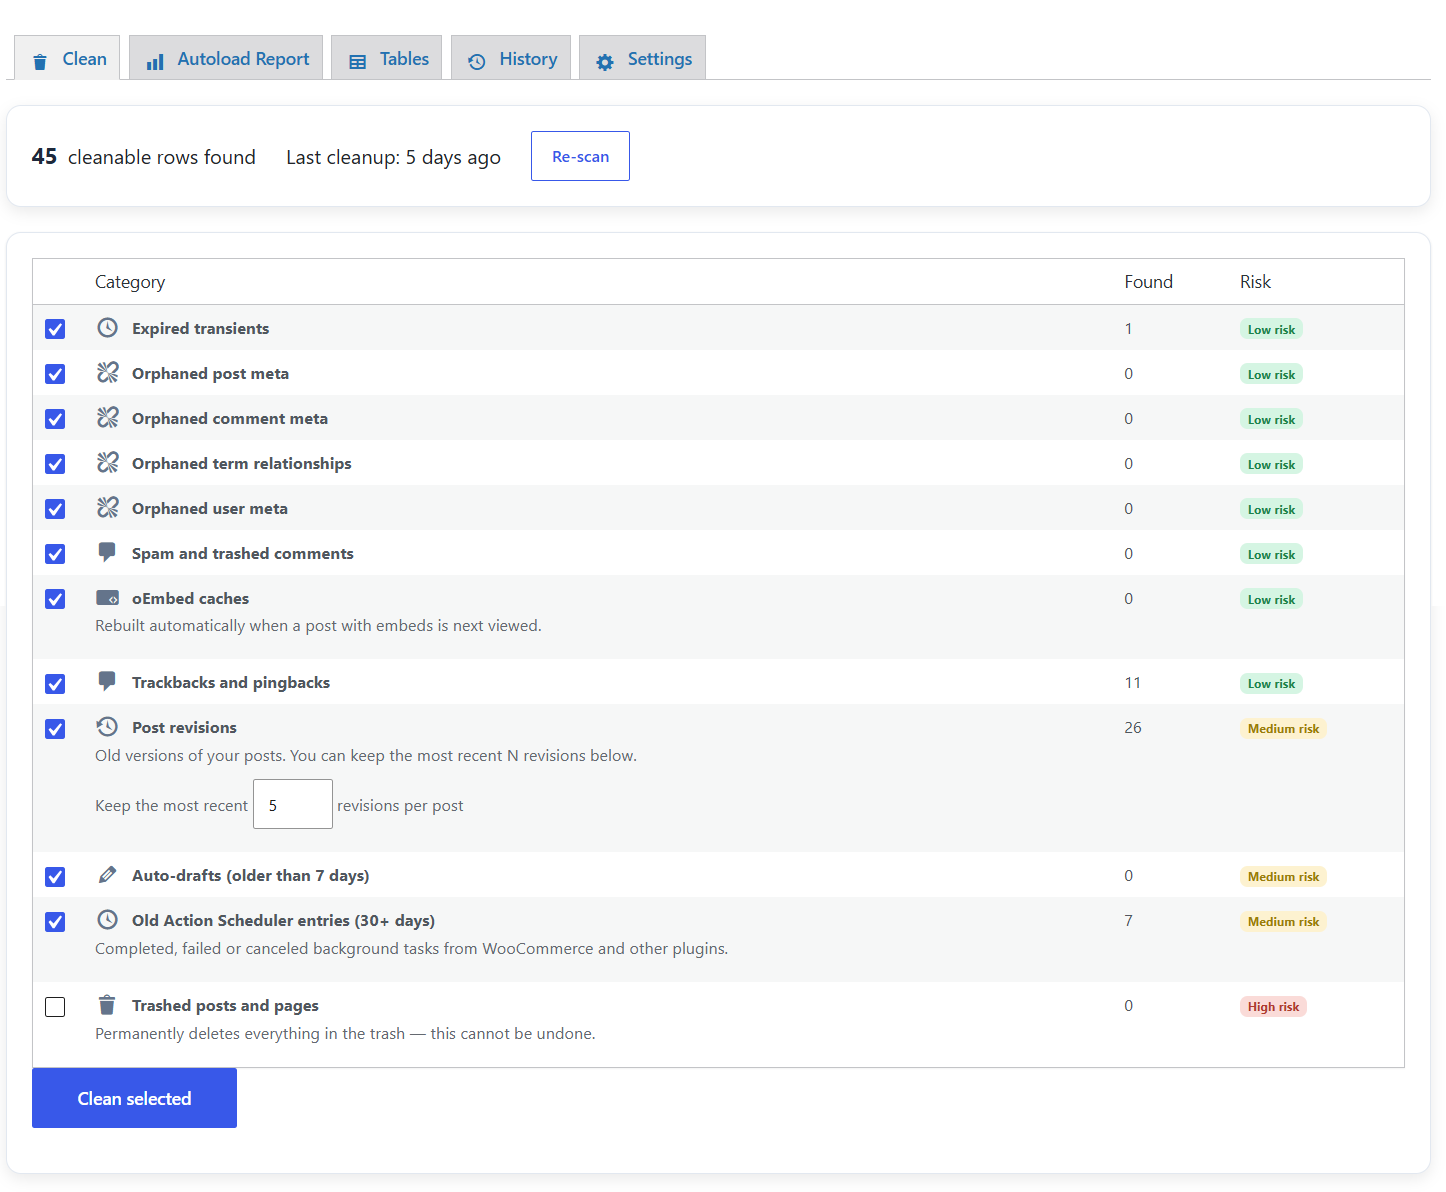Click the Medium risk badge for Action Scheduler
The image size is (1446, 1192).
coord(1283,921)
